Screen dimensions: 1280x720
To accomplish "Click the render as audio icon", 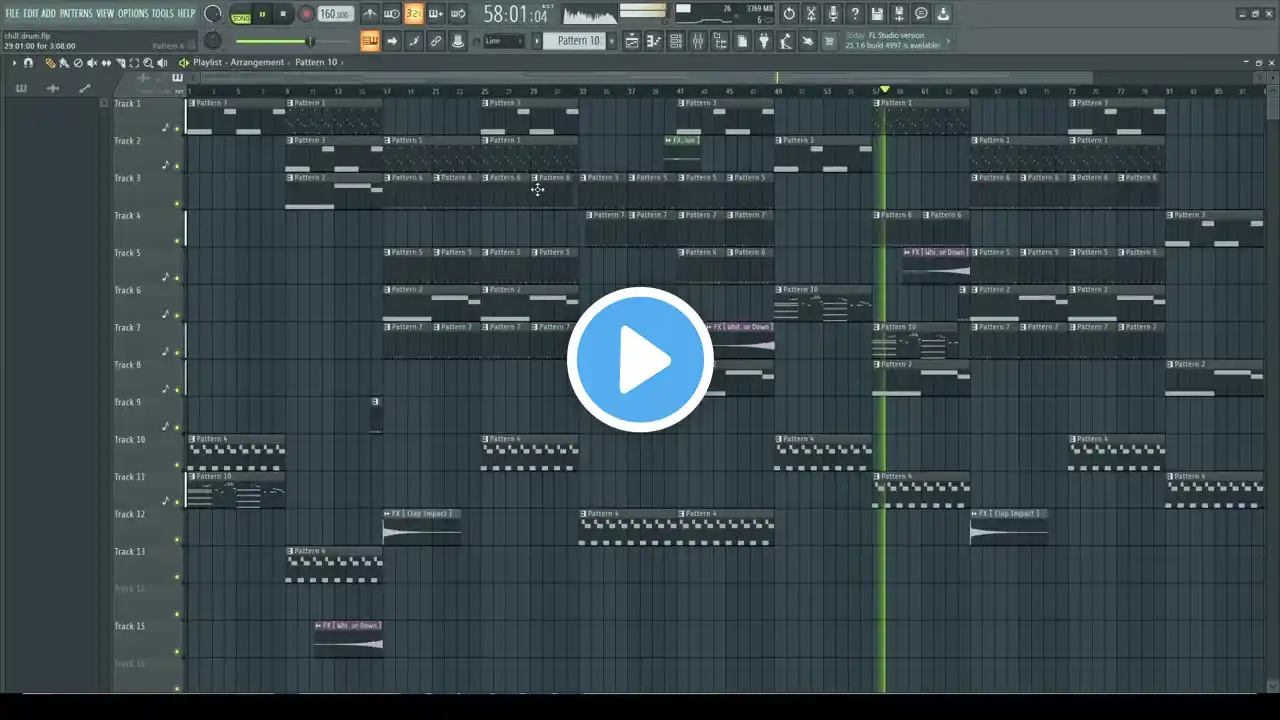I will pos(899,14).
